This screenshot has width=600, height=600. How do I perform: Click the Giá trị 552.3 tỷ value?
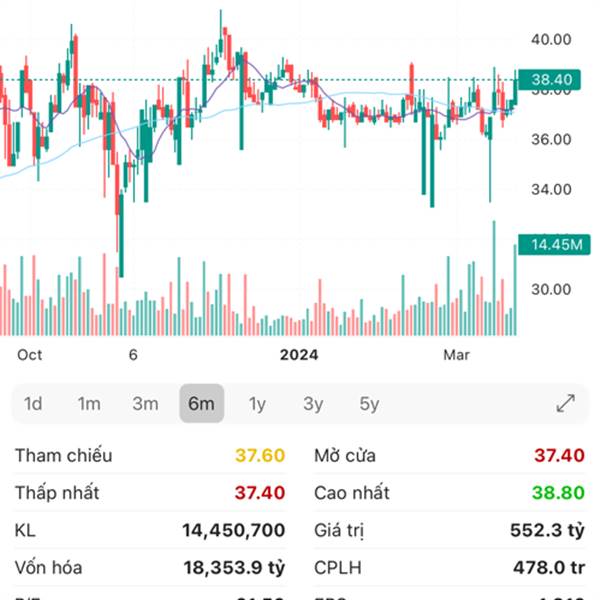(546, 530)
